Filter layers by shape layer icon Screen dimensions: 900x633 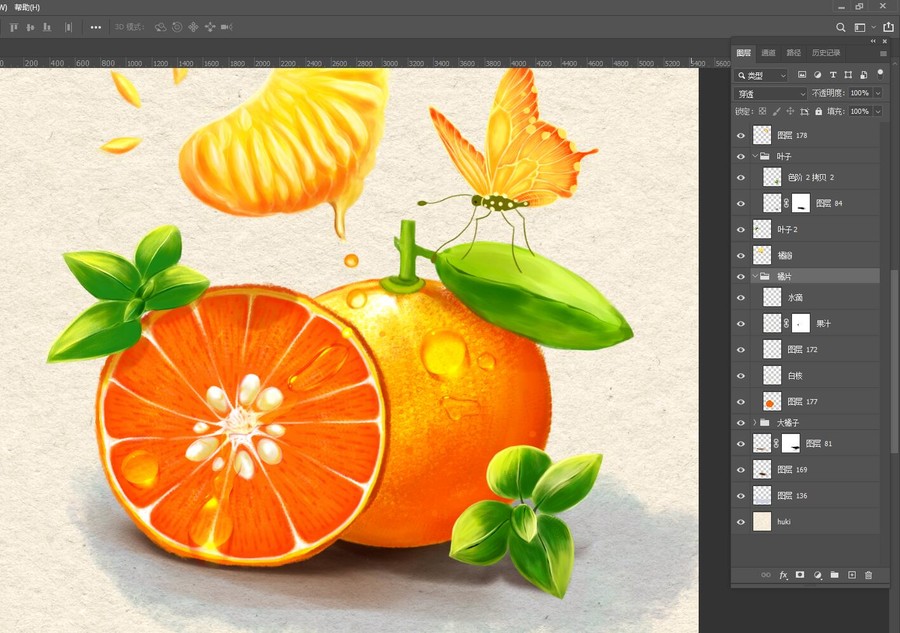[848, 75]
